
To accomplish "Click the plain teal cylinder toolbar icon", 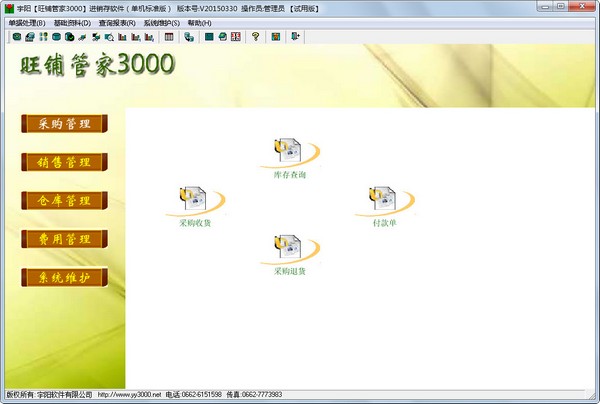I will (56, 37).
